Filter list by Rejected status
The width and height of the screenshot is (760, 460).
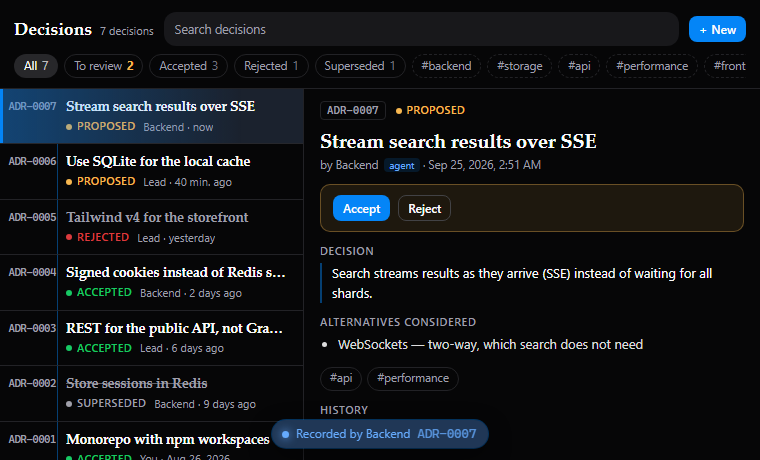pos(271,66)
